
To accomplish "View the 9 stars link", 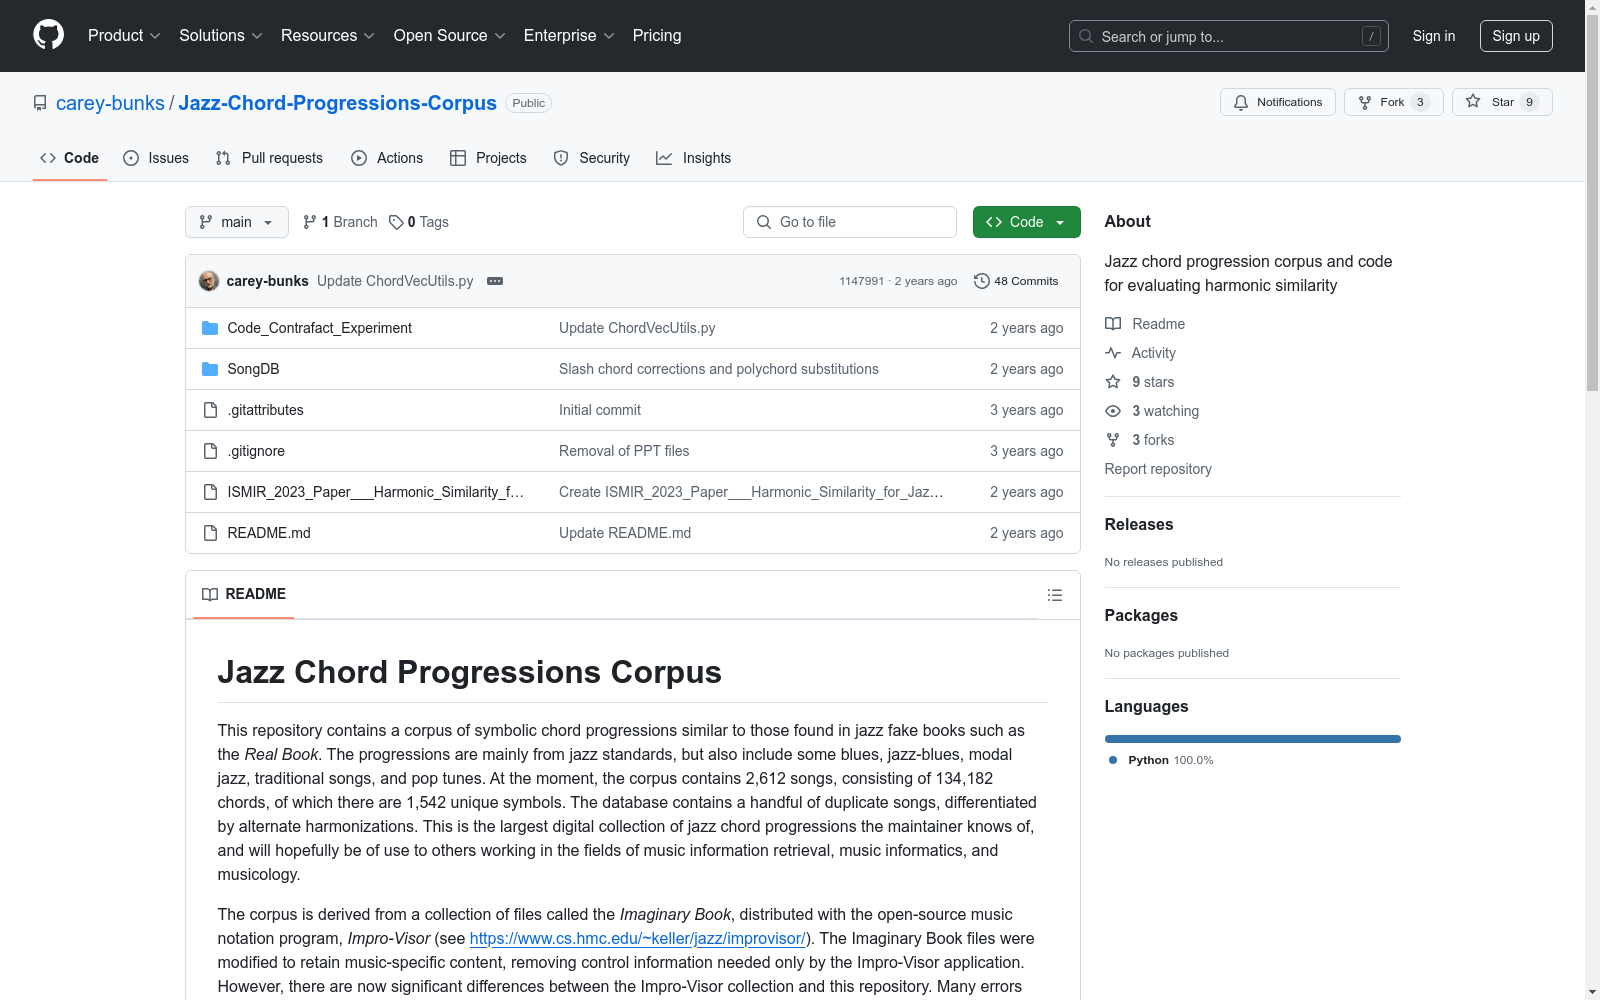I will click(1140, 382).
